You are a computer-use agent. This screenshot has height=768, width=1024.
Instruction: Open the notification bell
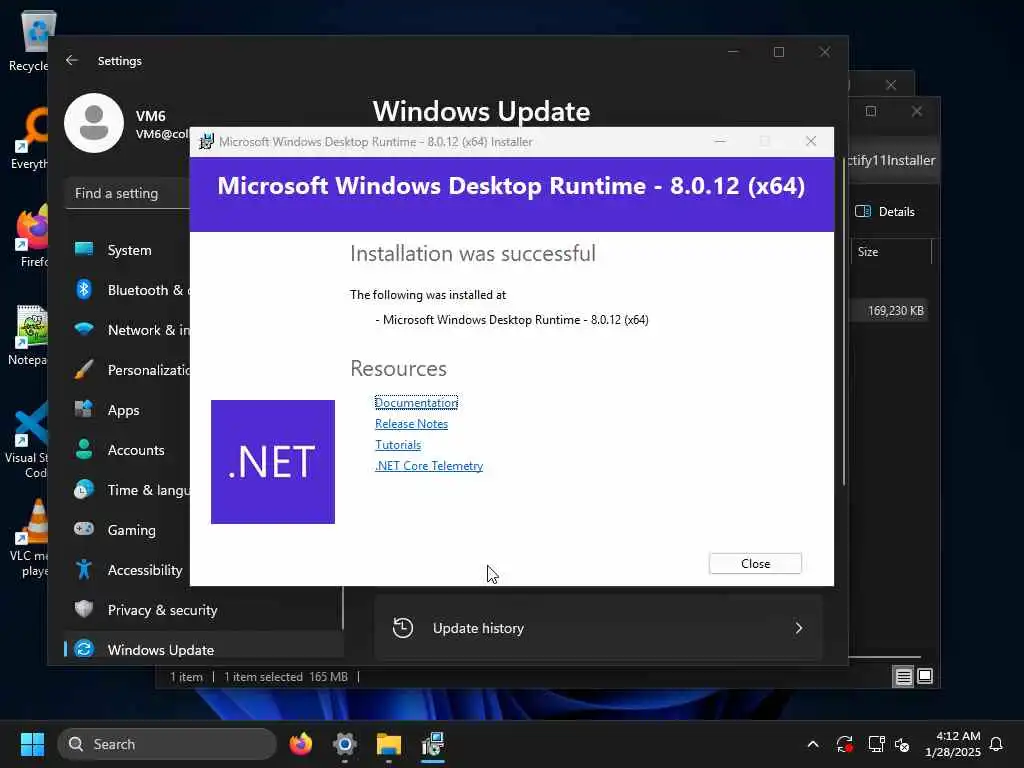pos(997,744)
